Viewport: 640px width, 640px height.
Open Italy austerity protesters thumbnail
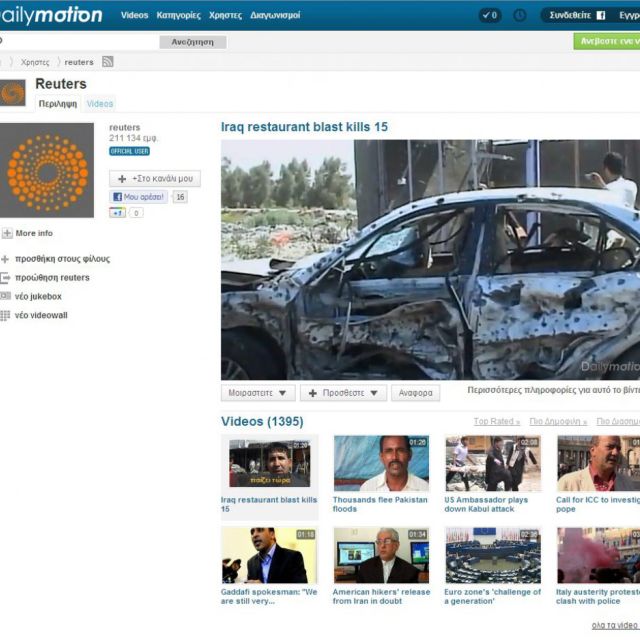point(598,556)
